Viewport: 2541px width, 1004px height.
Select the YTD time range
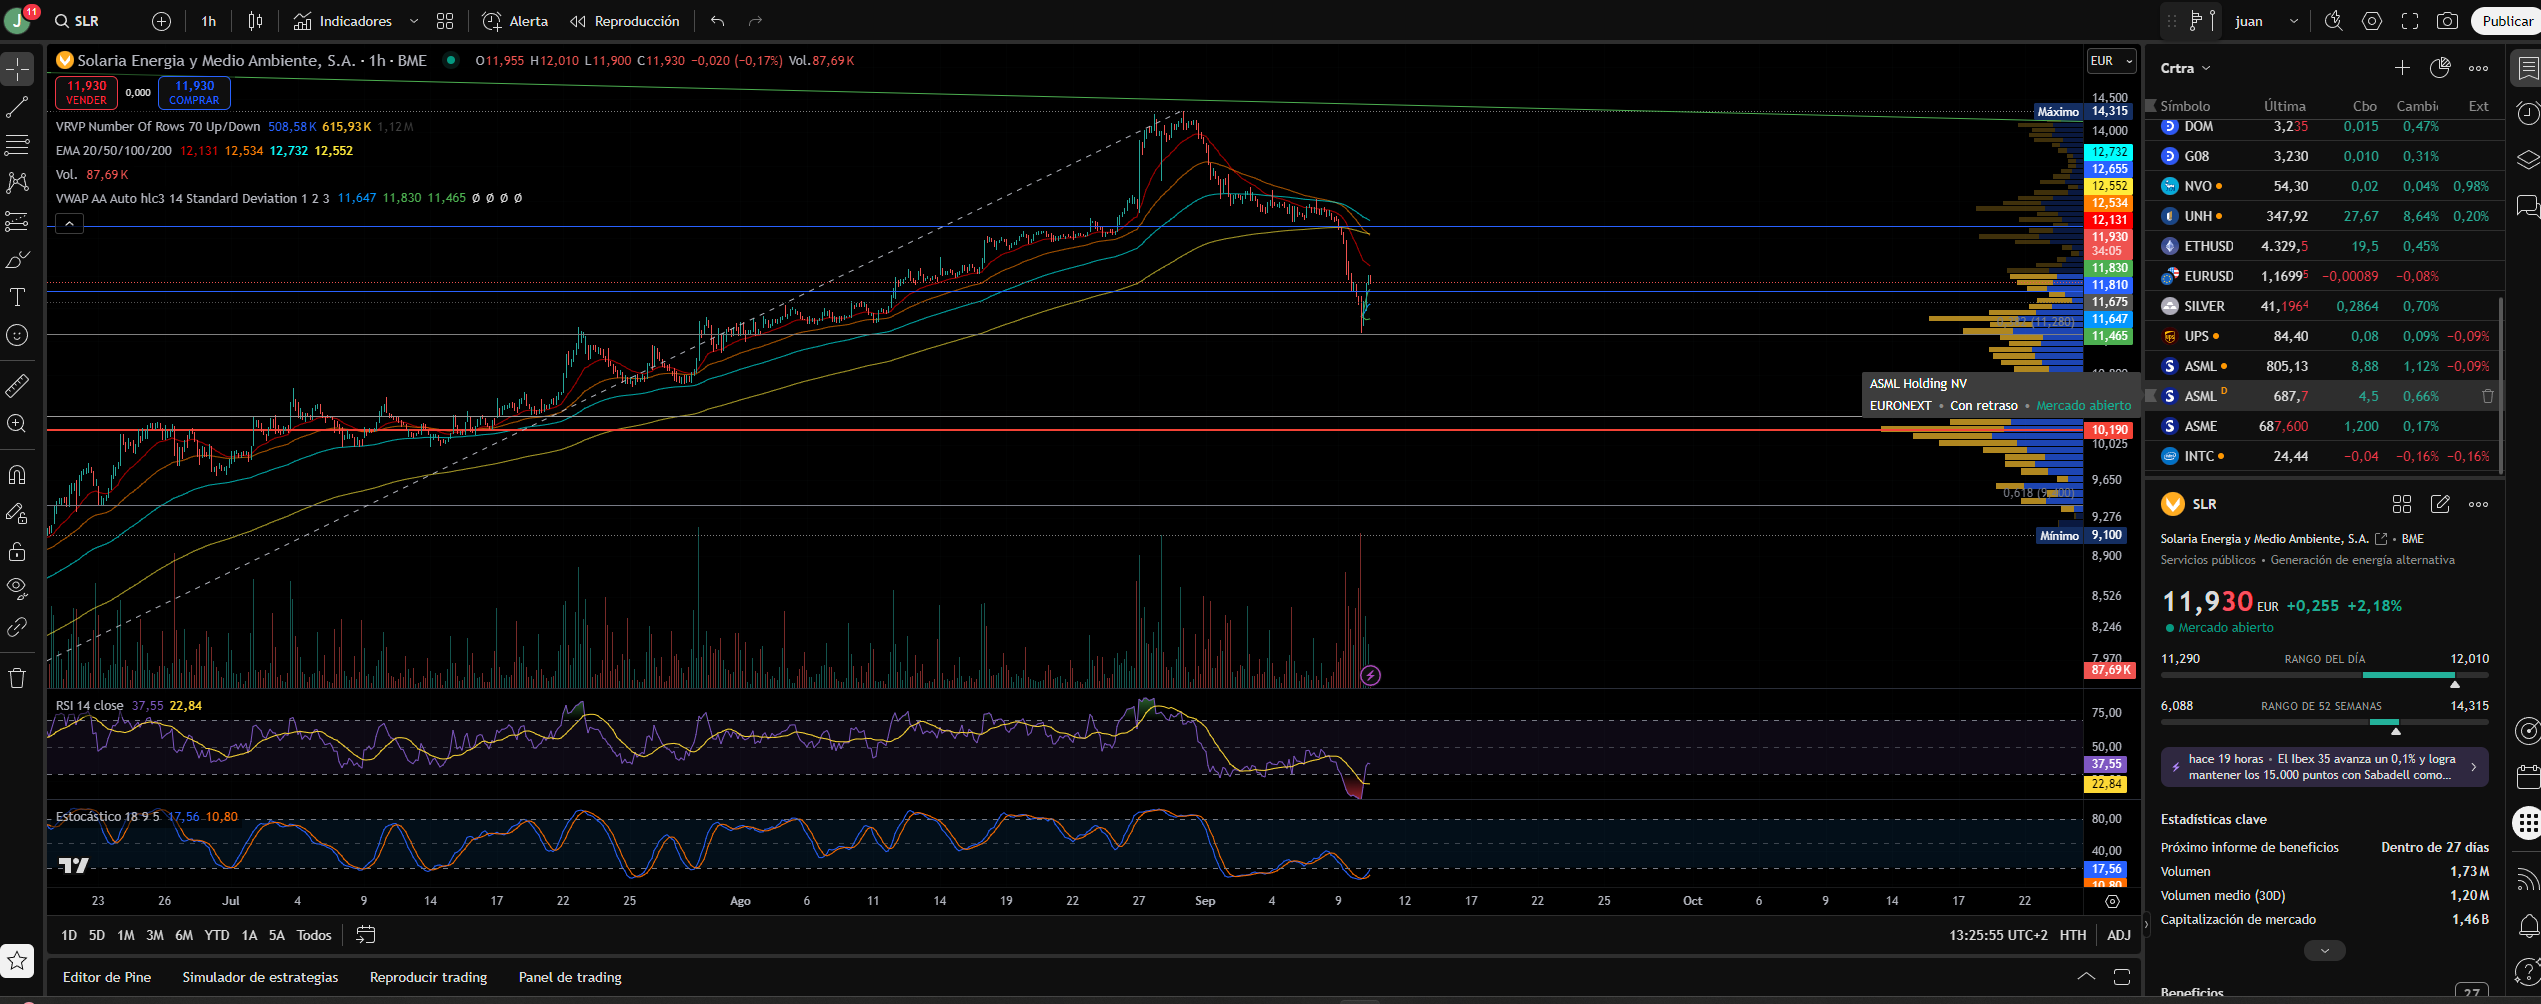click(x=217, y=935)
